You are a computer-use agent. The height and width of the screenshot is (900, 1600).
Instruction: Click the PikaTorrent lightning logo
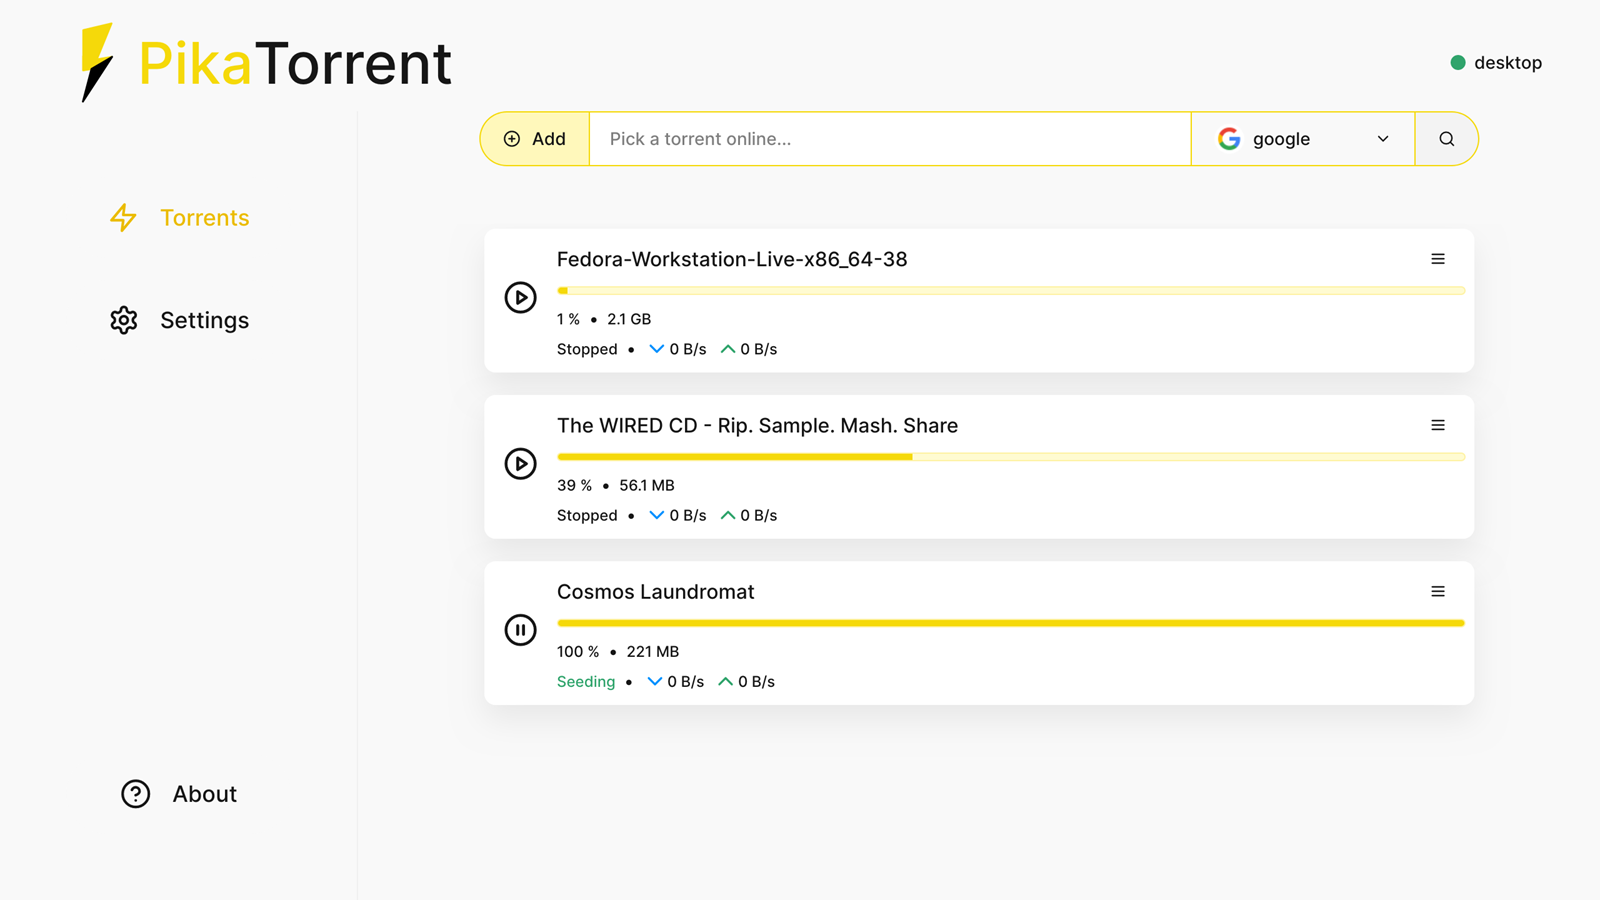click(x=97, y=62)
